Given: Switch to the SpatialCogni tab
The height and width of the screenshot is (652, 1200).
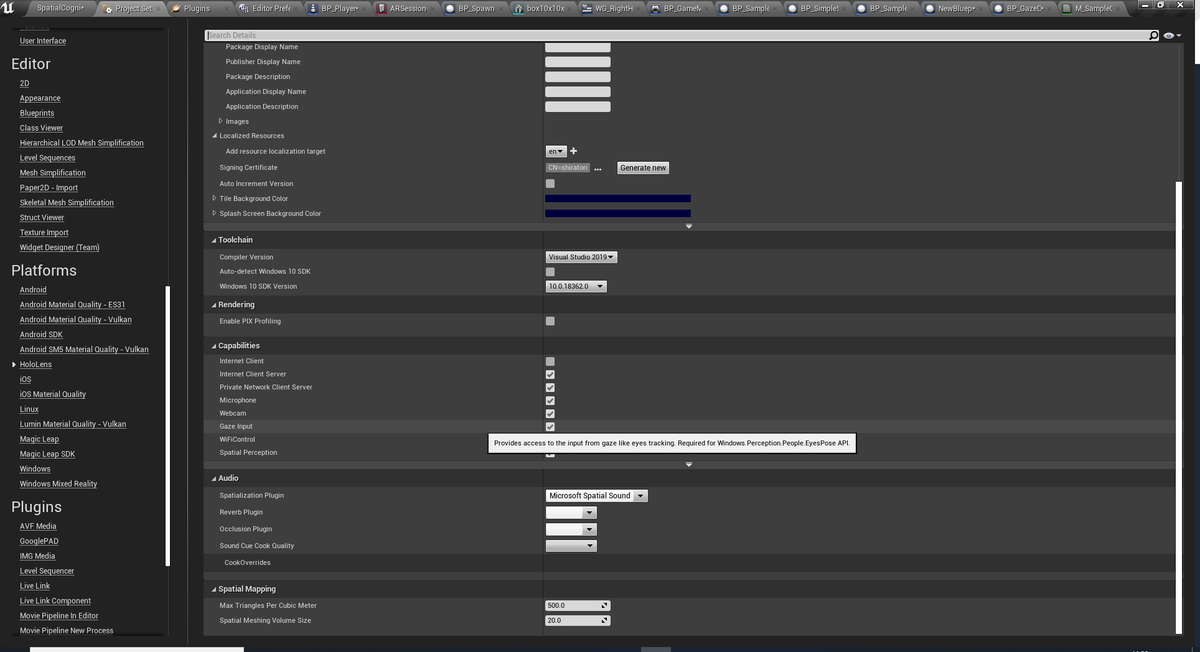Looking at the screenshot, I should click(60, 8).
